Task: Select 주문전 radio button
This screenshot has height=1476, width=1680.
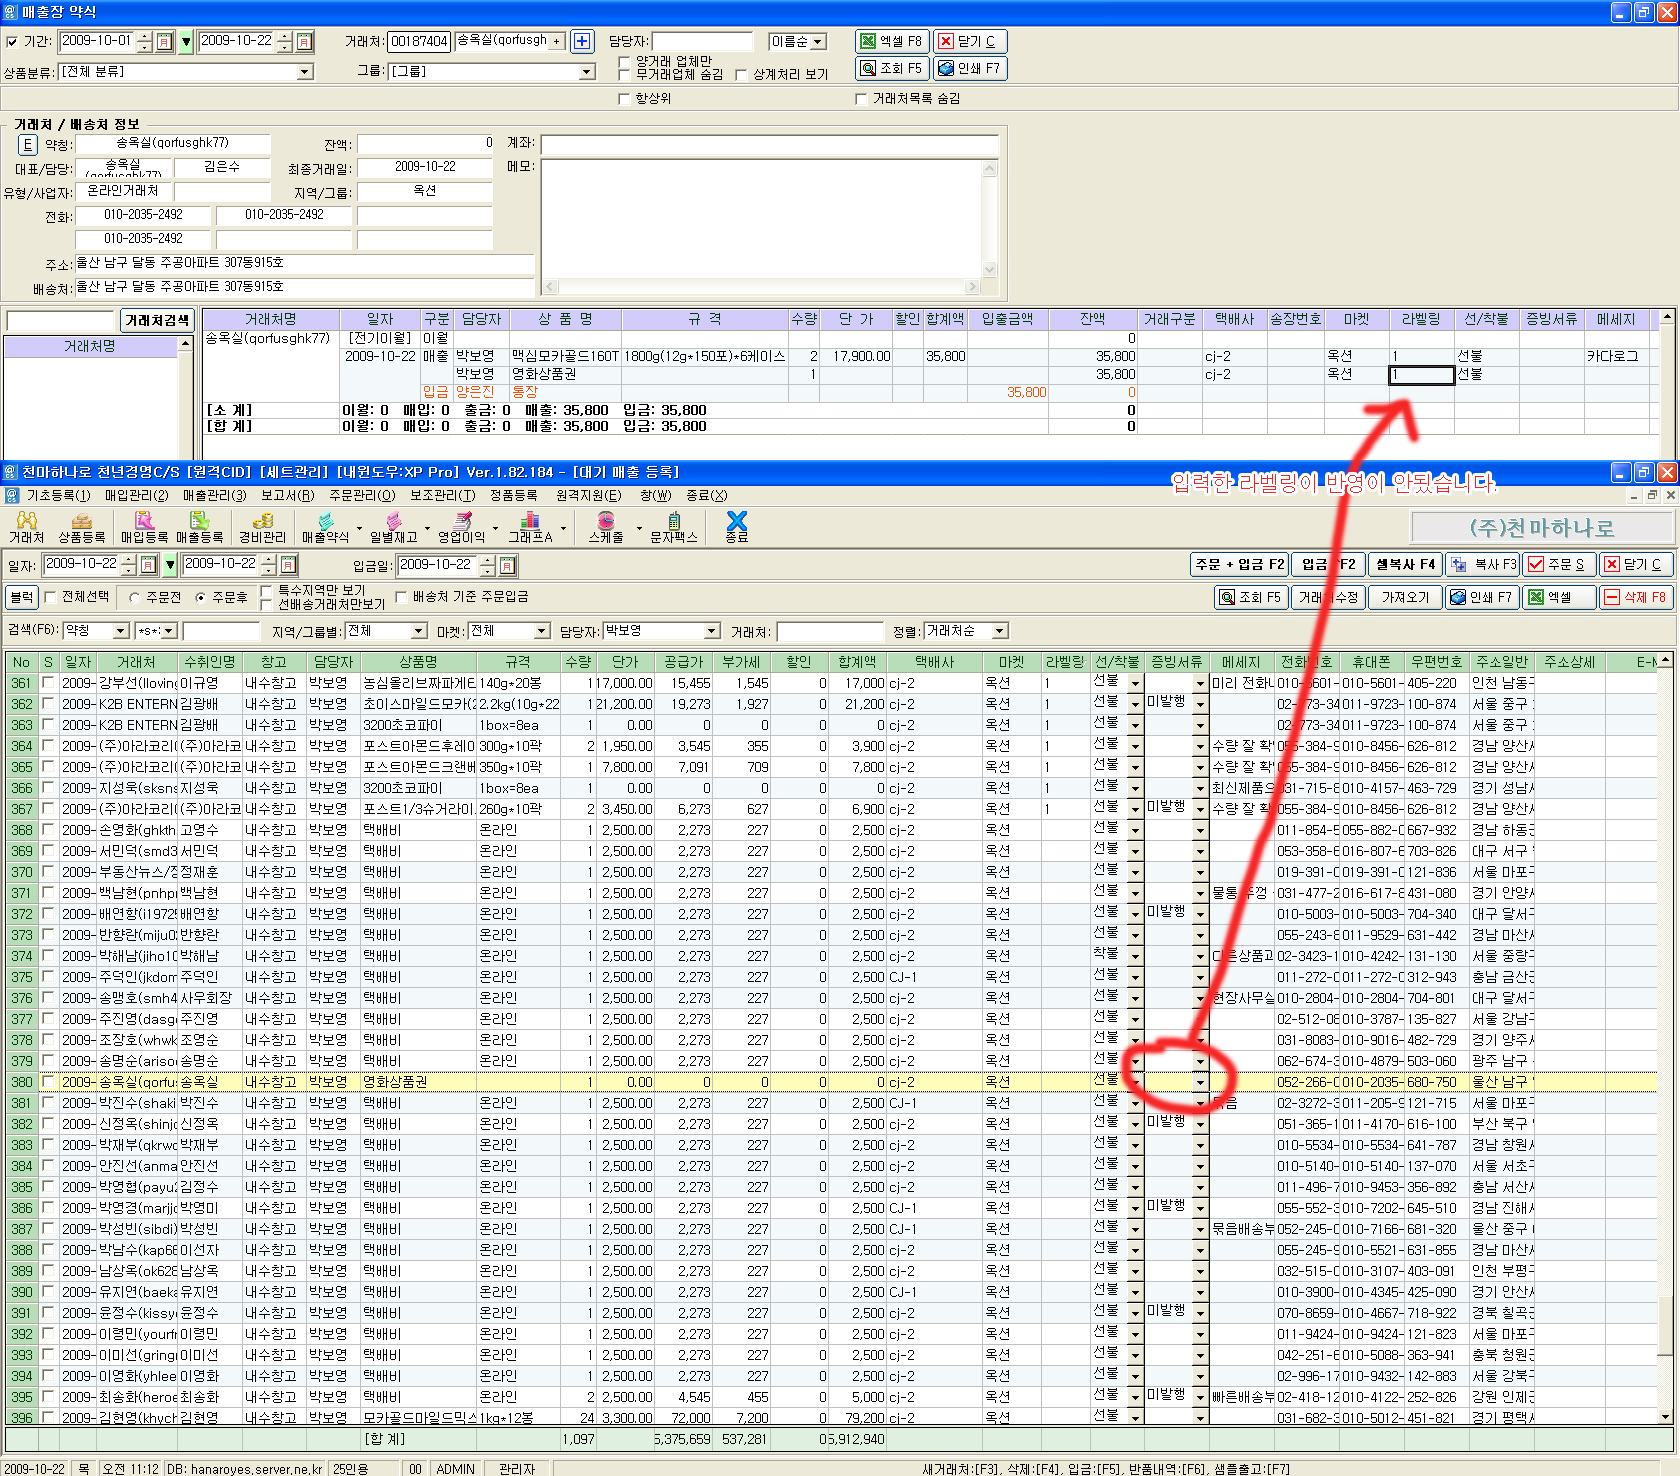Action: (x=135, y=597)
